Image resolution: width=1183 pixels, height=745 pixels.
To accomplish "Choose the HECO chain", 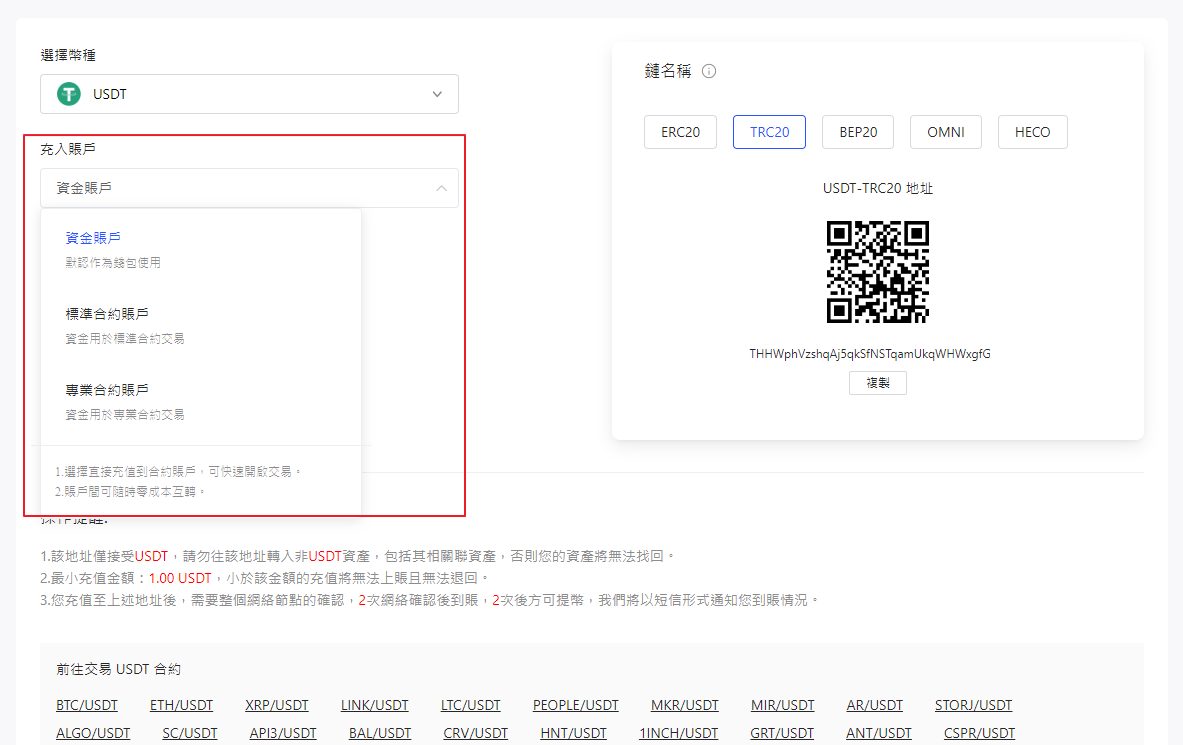I will point(1032,132).
